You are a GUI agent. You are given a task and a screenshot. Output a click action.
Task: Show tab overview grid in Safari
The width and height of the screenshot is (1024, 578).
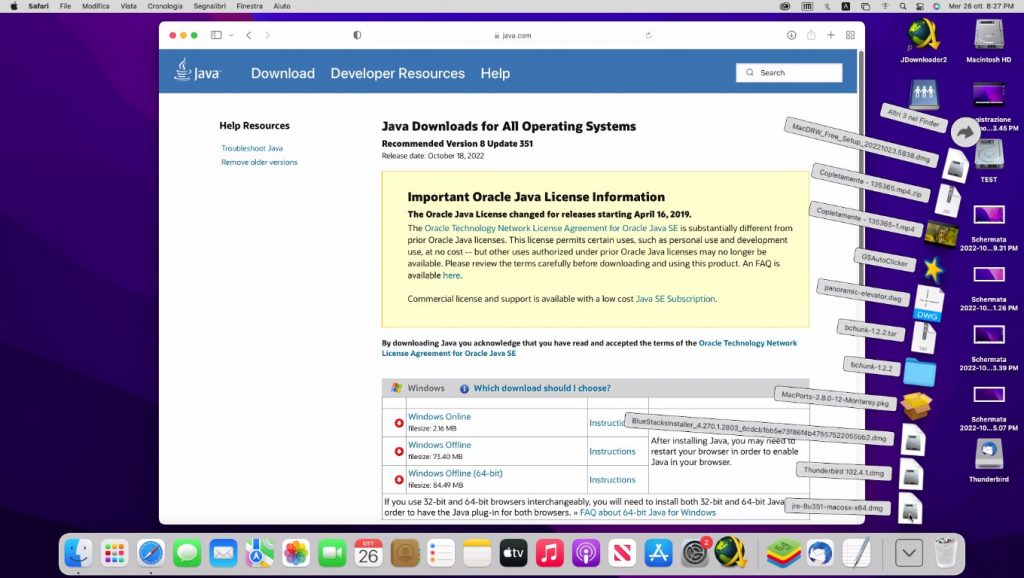[x=850, y=35]
